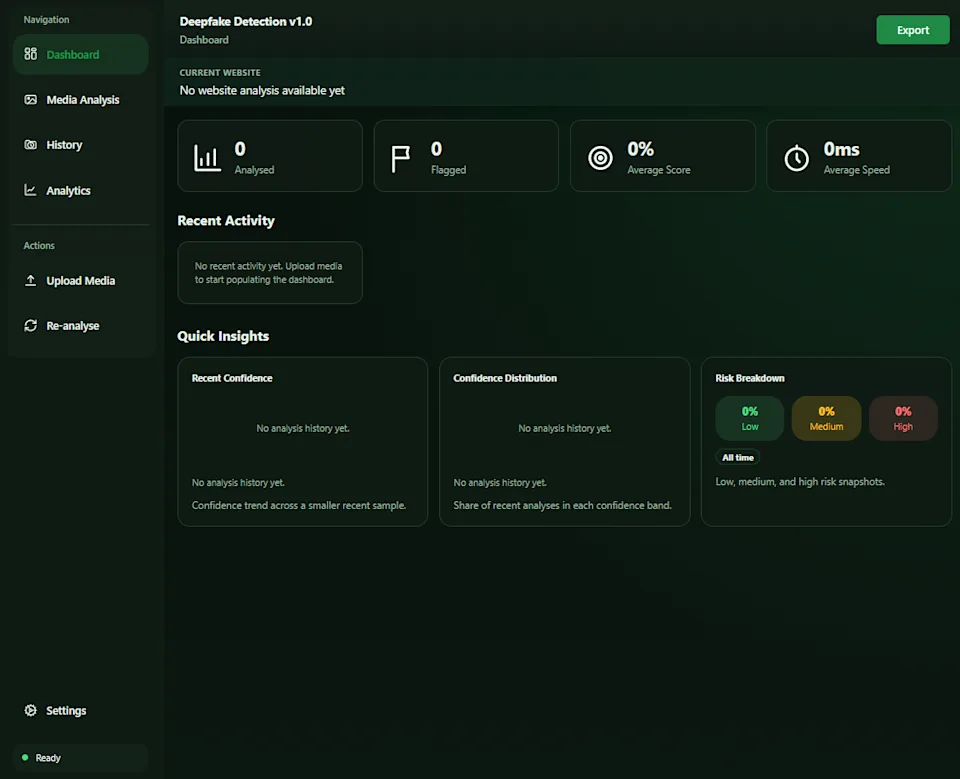
Task: Click 'No website analysis available yet' text
Action: click(262, 91)
